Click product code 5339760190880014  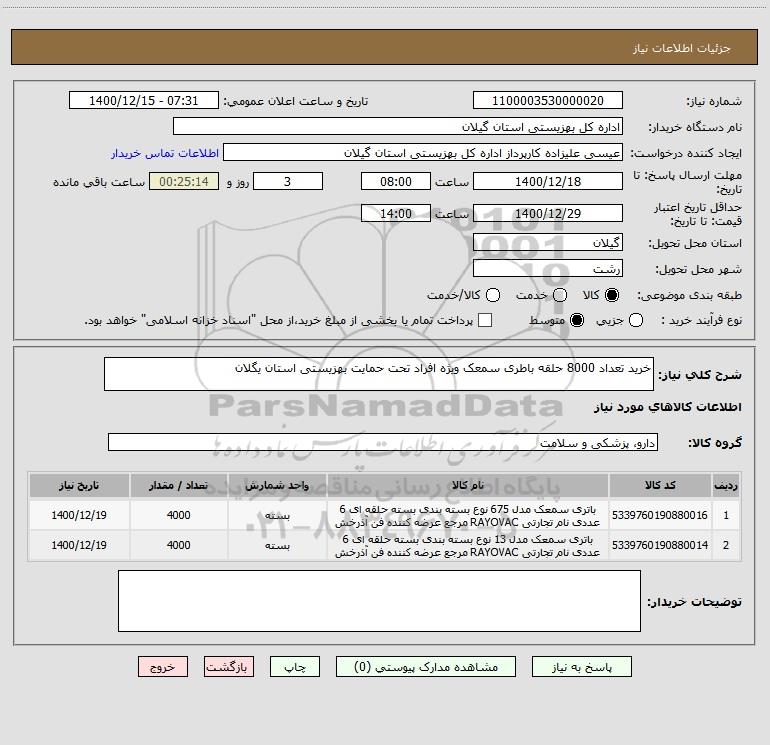(x=660, y=545)
